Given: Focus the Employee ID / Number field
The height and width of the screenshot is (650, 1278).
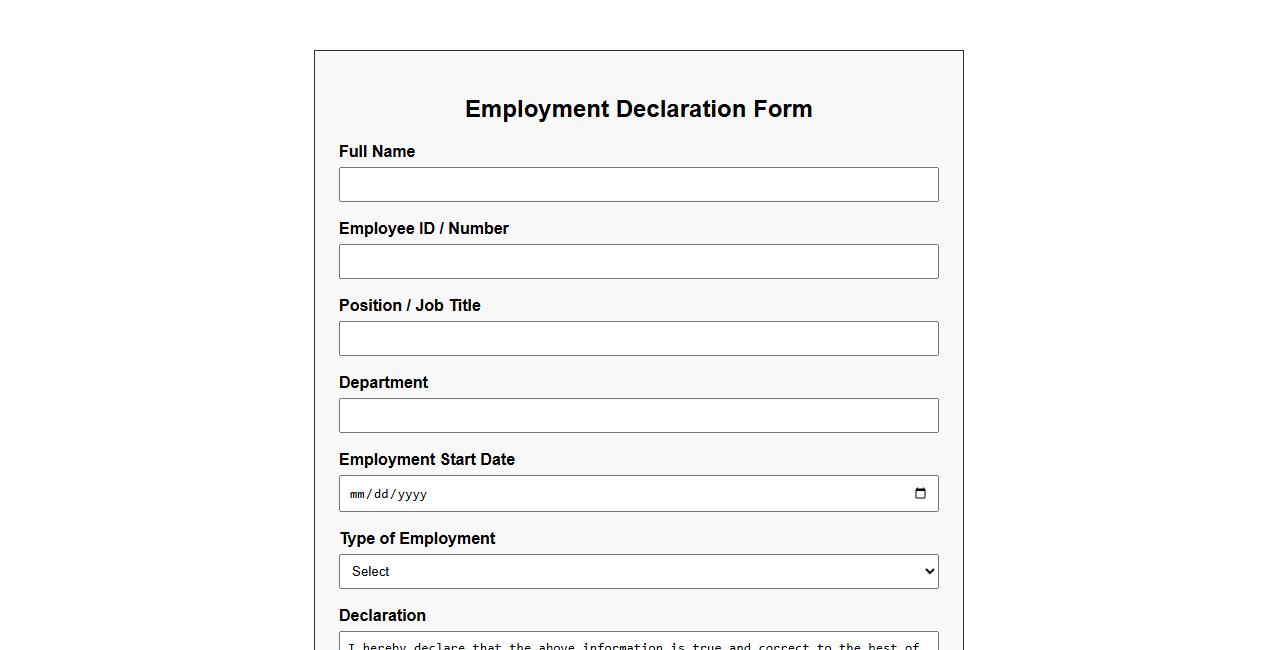Looking at the screenshot, I should pyautogui.click(x=638, y=261).
